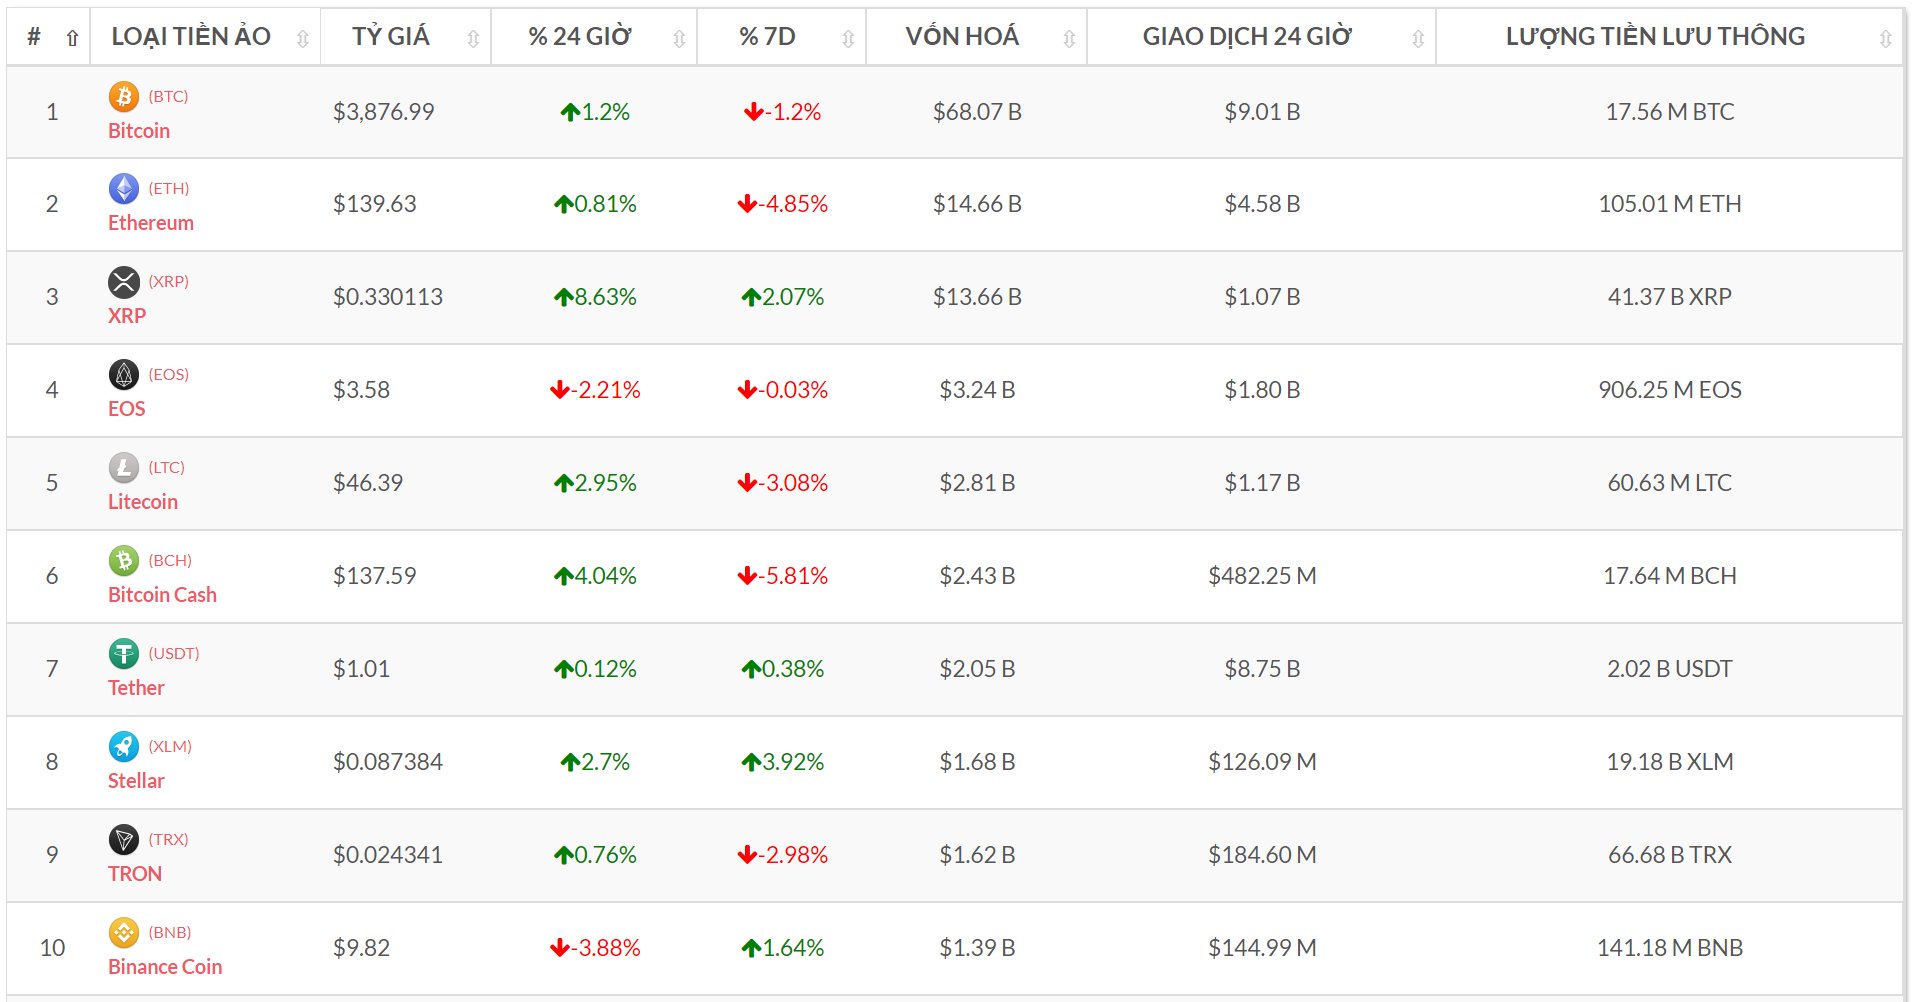Click EOS 24h change -2.21%
Image resolution: width=1912 pixels, height=1002 pixels.
[595, 390]
